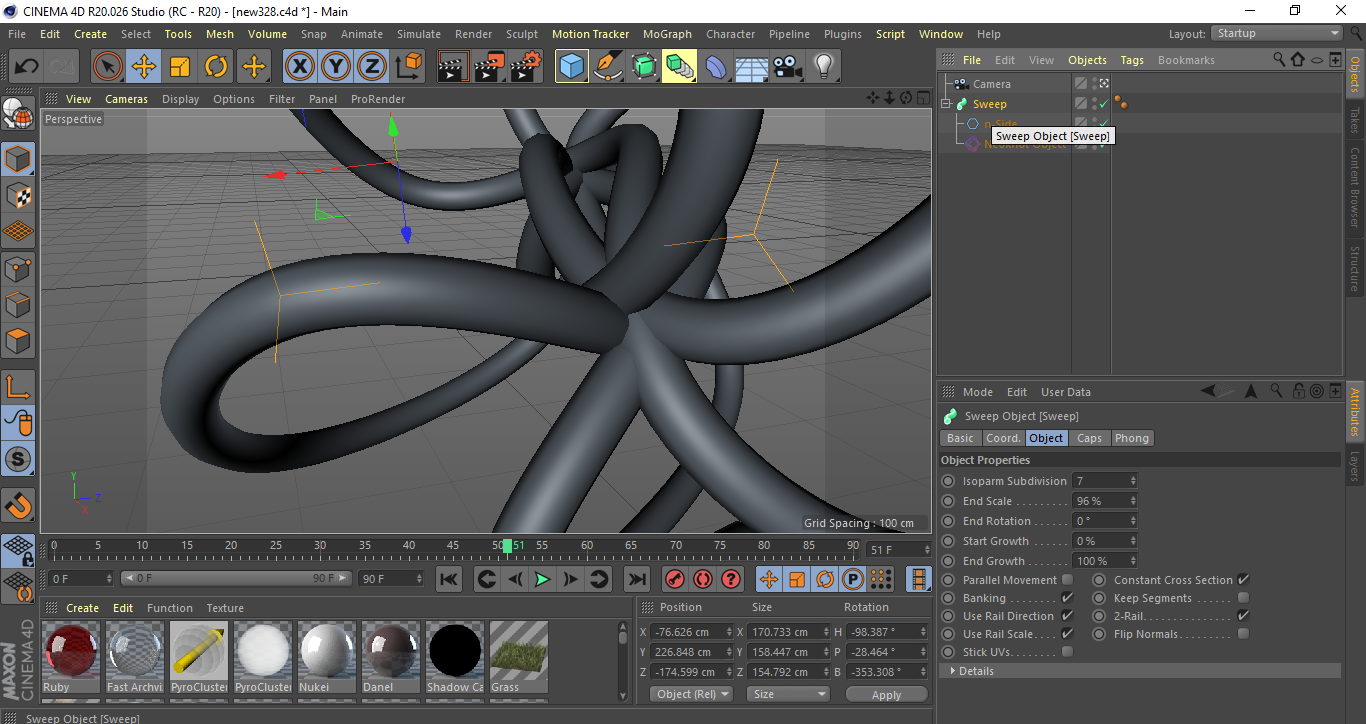Go to start of animation

coord(449,579)
